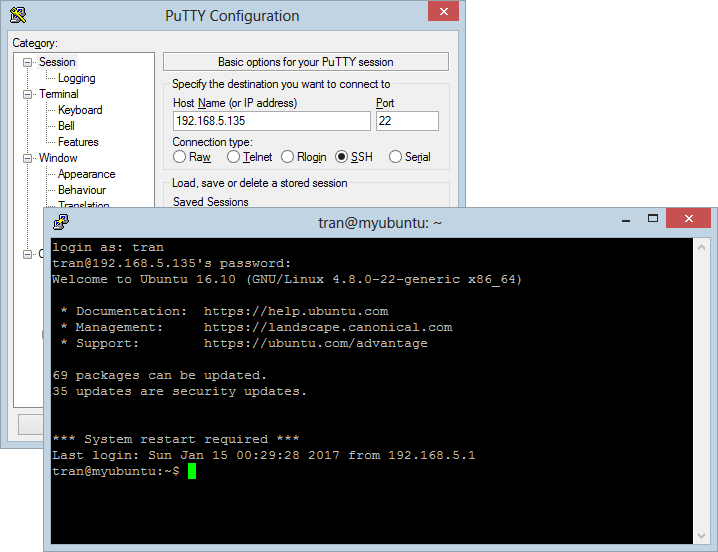Viewport: 718px width, 552px height.
Task: Open the Terminal category
Action: 59,94
